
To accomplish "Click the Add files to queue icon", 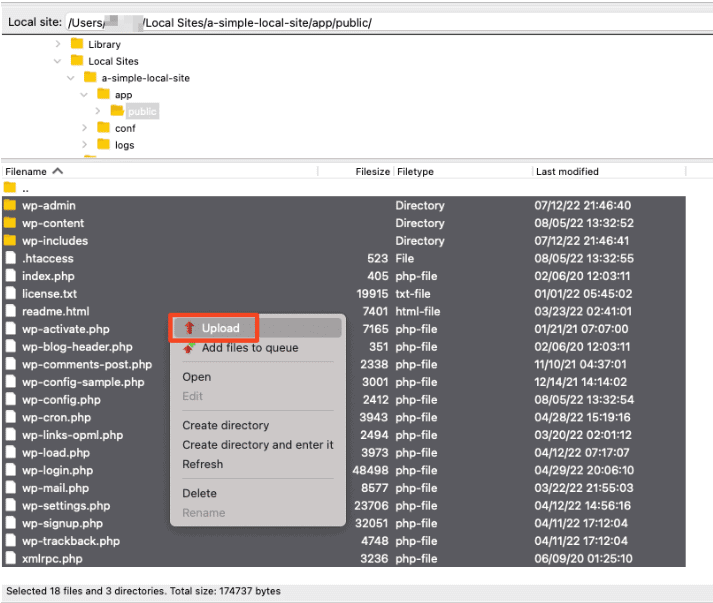I will click(189, 348).
